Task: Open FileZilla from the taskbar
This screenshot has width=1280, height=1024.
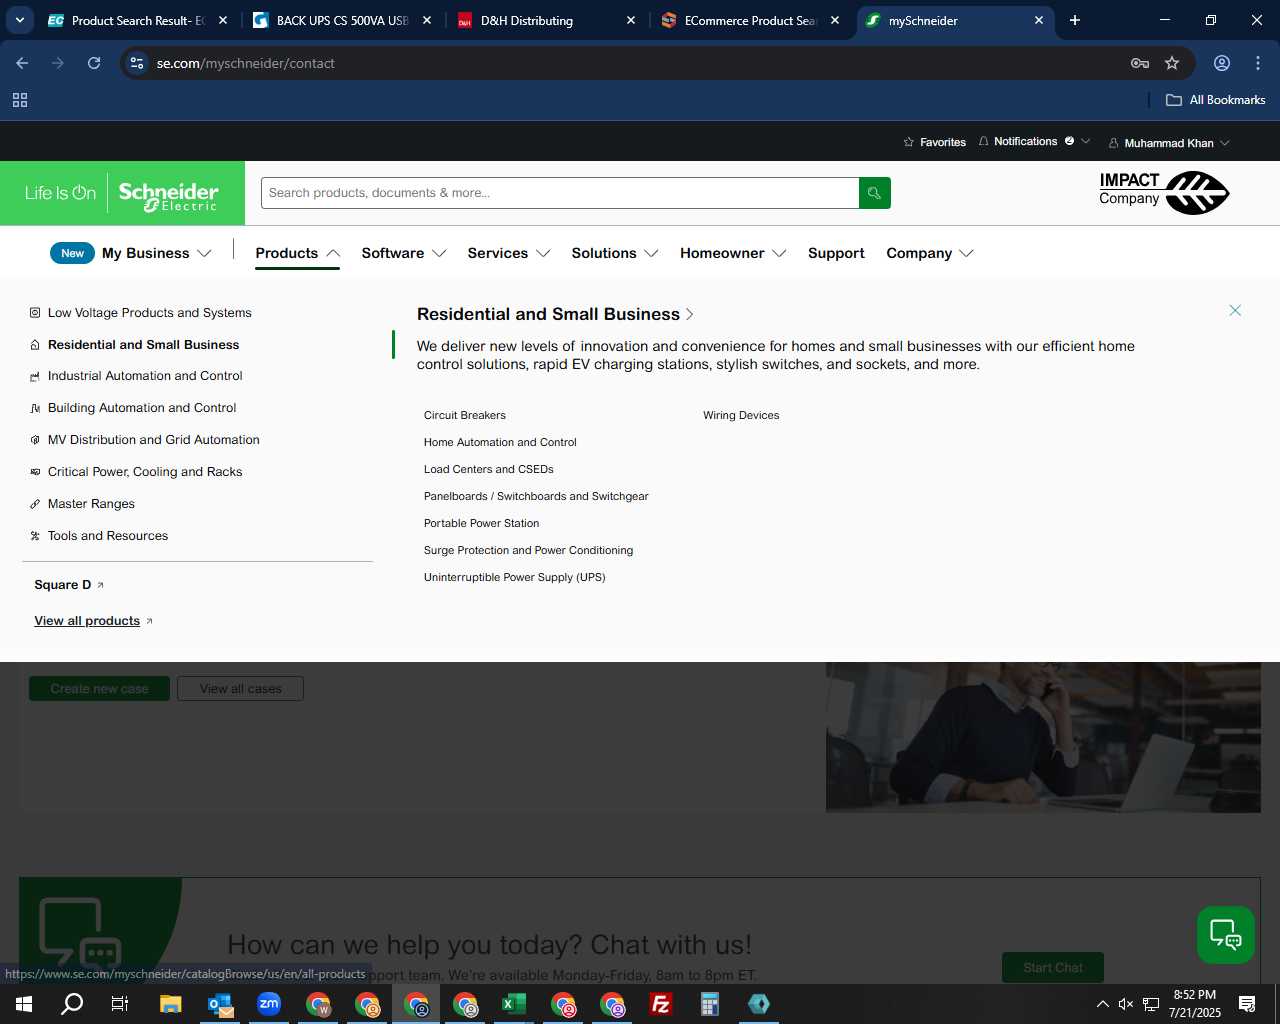Action: [661, 1004]
